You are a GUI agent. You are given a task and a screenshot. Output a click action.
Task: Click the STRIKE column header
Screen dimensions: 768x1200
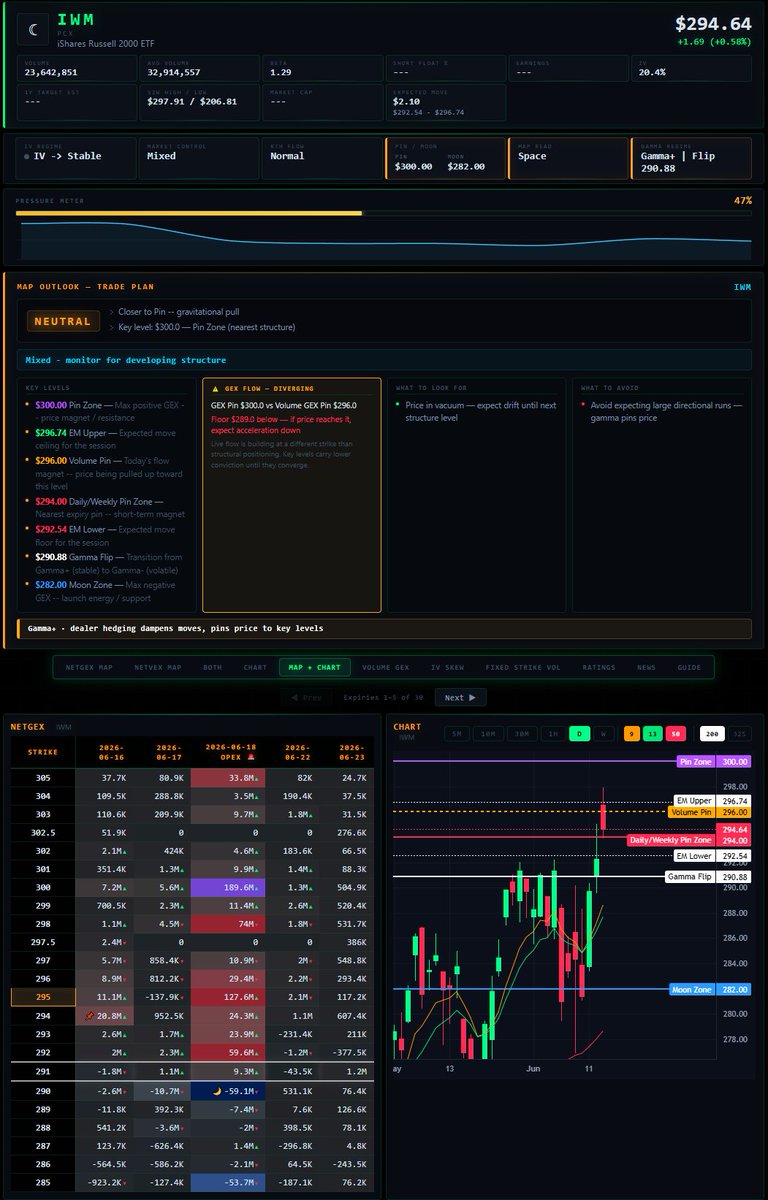43,752
